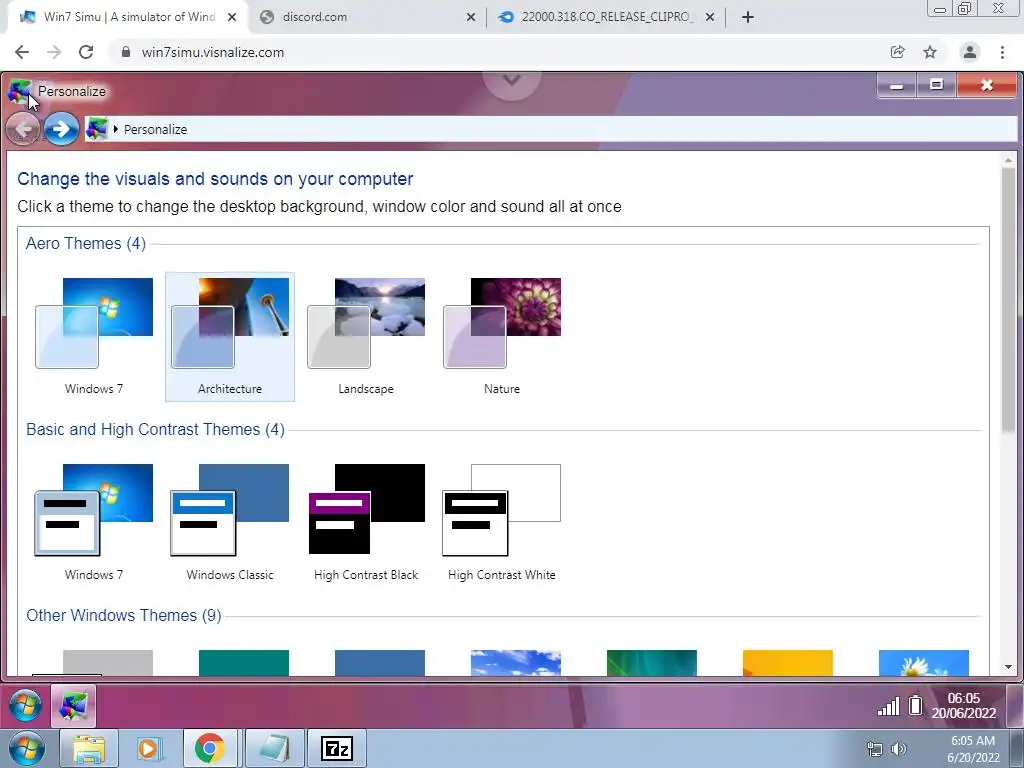Click the Personalize breadcrumb arrow
This screenshot has width=1024, height=768.
(116, 129)
